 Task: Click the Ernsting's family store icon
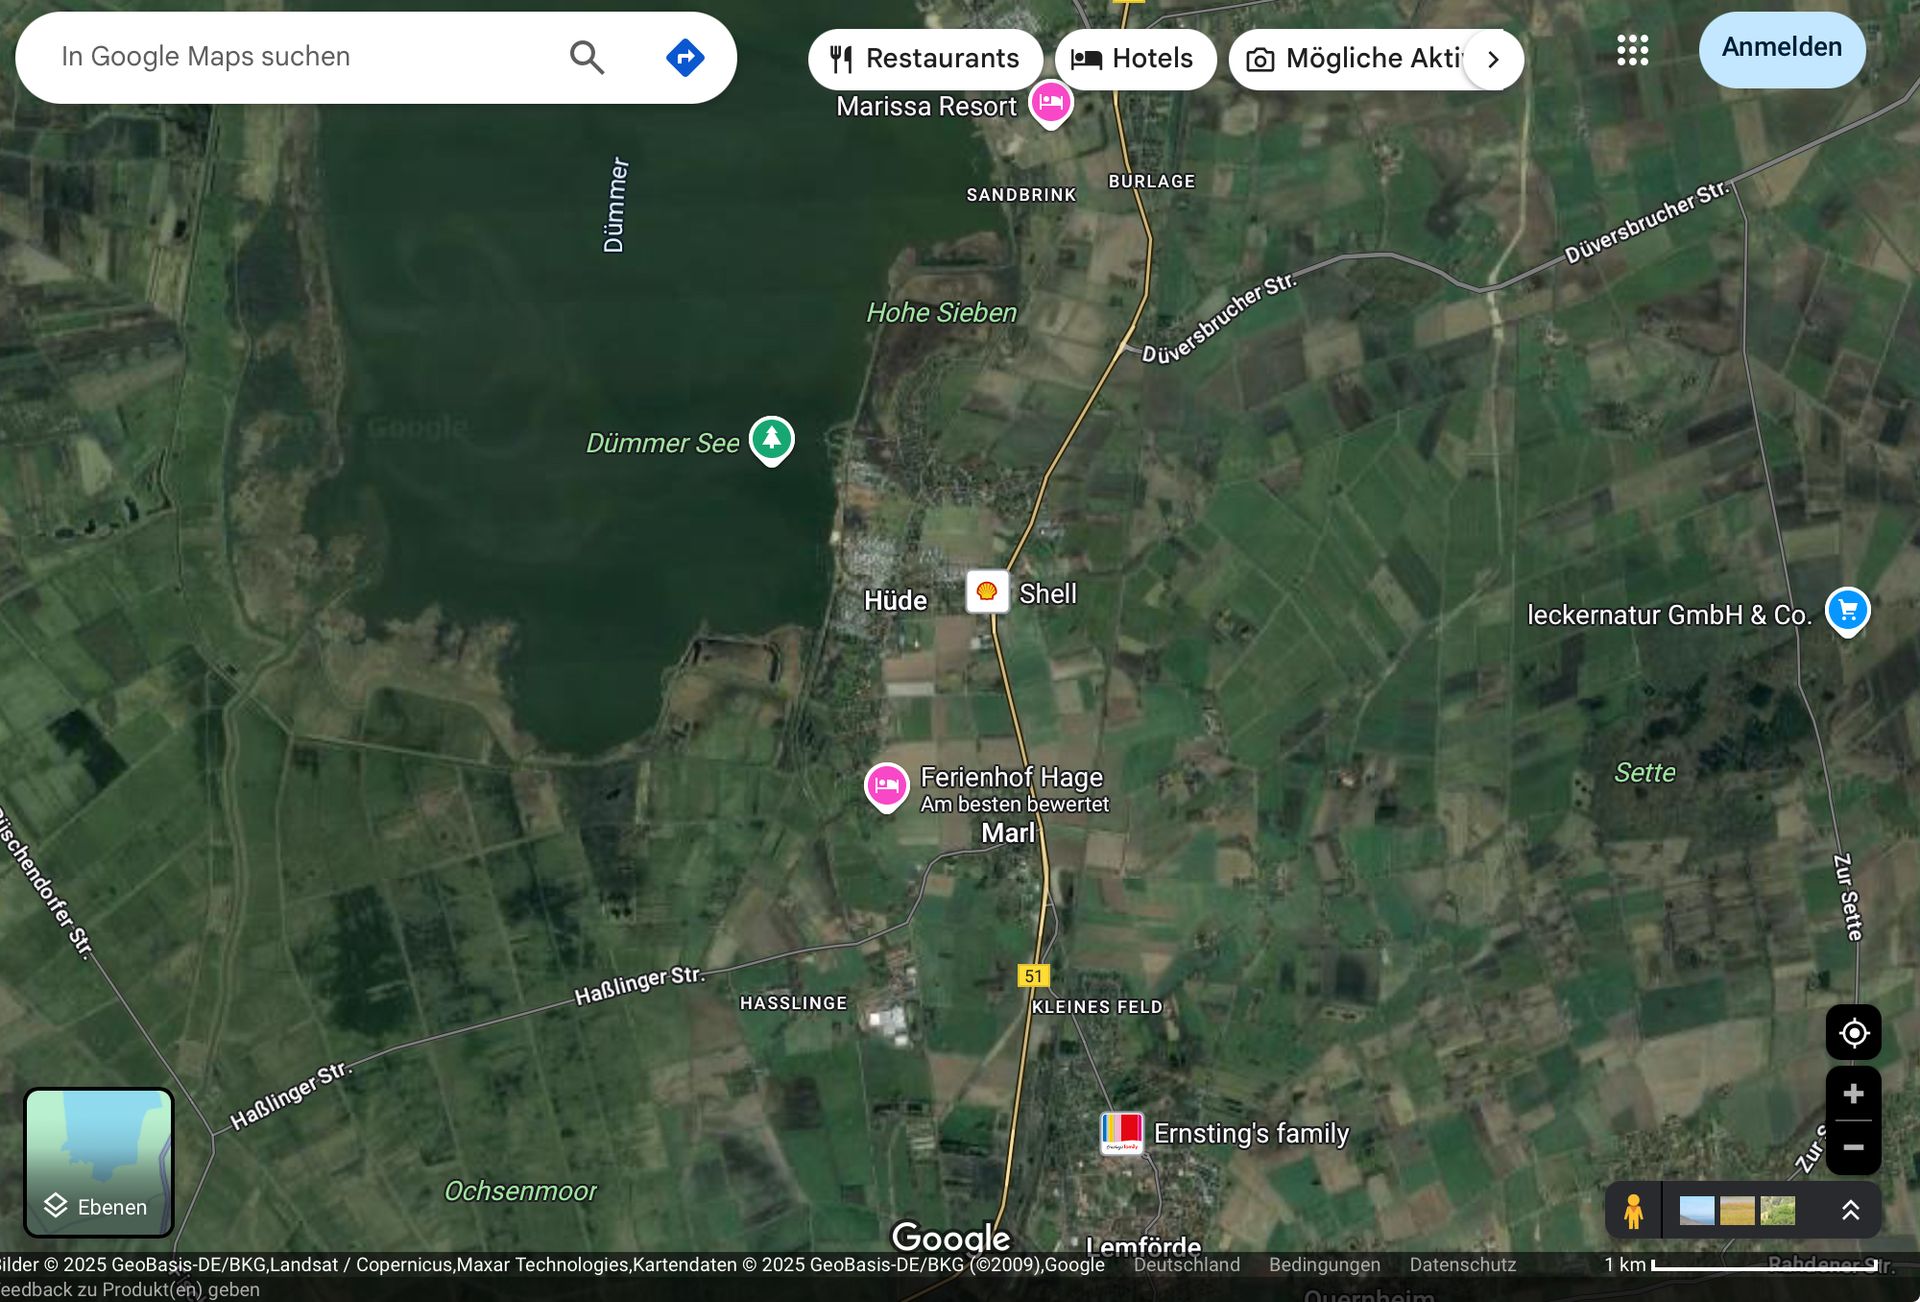coord(1121,1132)
